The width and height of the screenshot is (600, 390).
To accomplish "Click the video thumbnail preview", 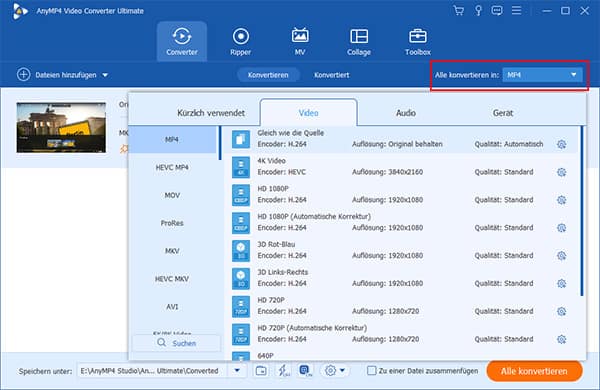I will coord(61,127).
